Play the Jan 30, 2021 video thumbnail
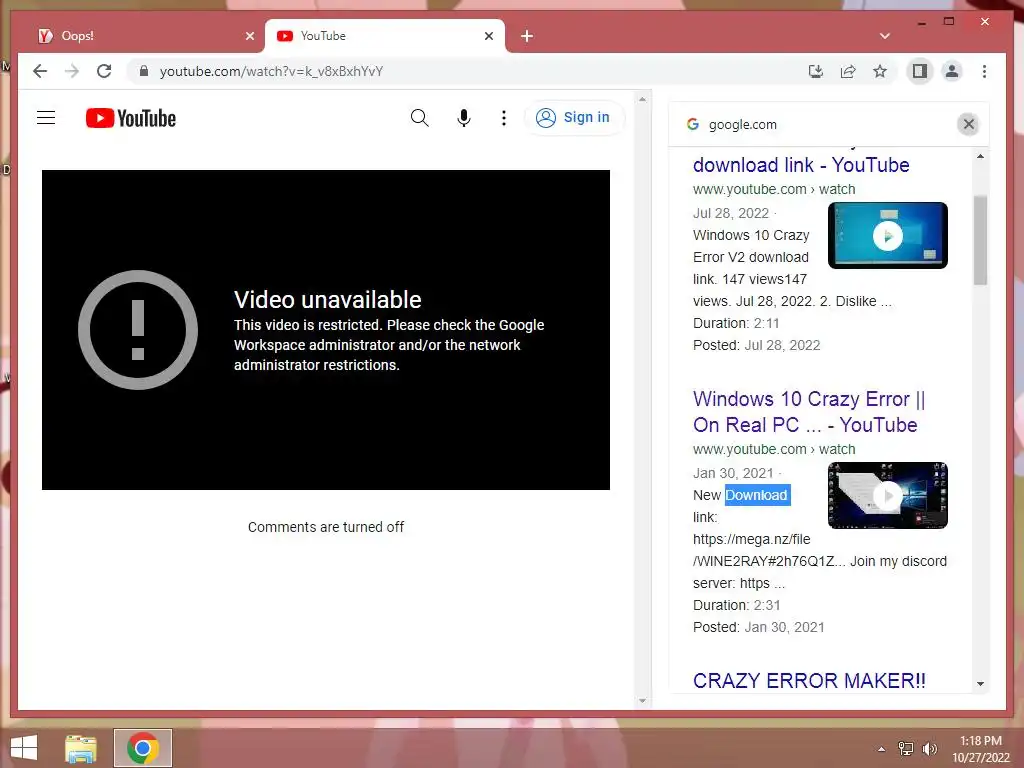This screenshot has height=768, width=1024. coord(888,496)
